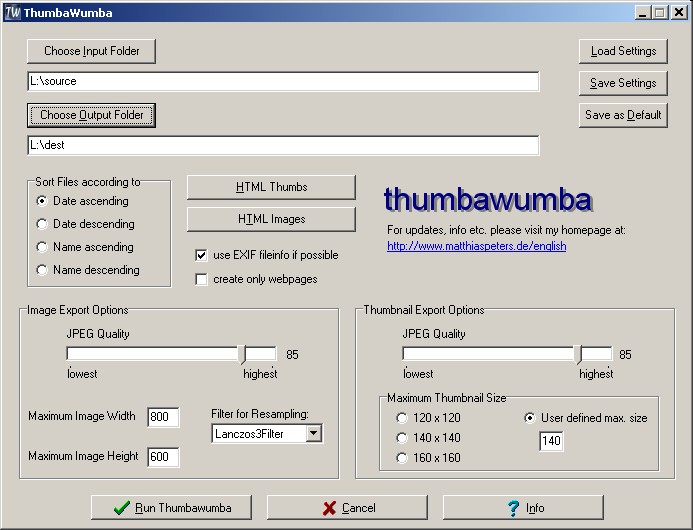Click the Thumbnail Export JPEG Quality slider

[x=507, y=354]
